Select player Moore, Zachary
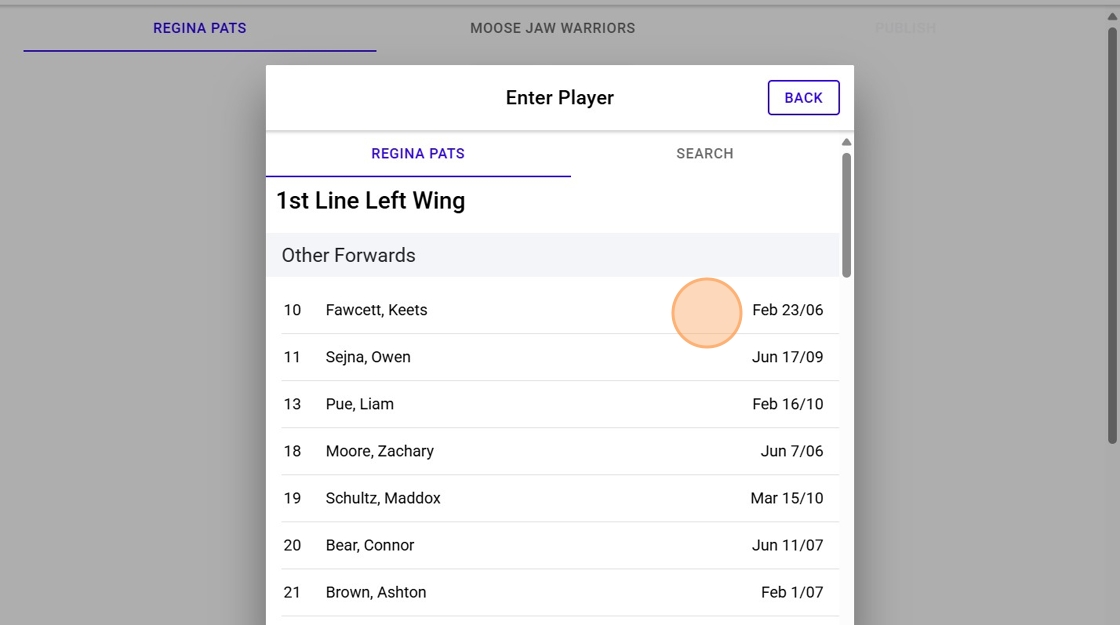This screenshot has width=1120, height=625. (380, 451)
